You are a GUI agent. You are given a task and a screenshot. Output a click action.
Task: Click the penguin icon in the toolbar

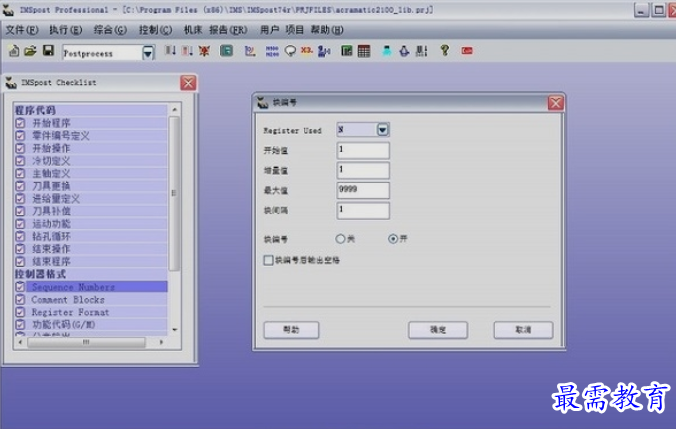[405, 51]
